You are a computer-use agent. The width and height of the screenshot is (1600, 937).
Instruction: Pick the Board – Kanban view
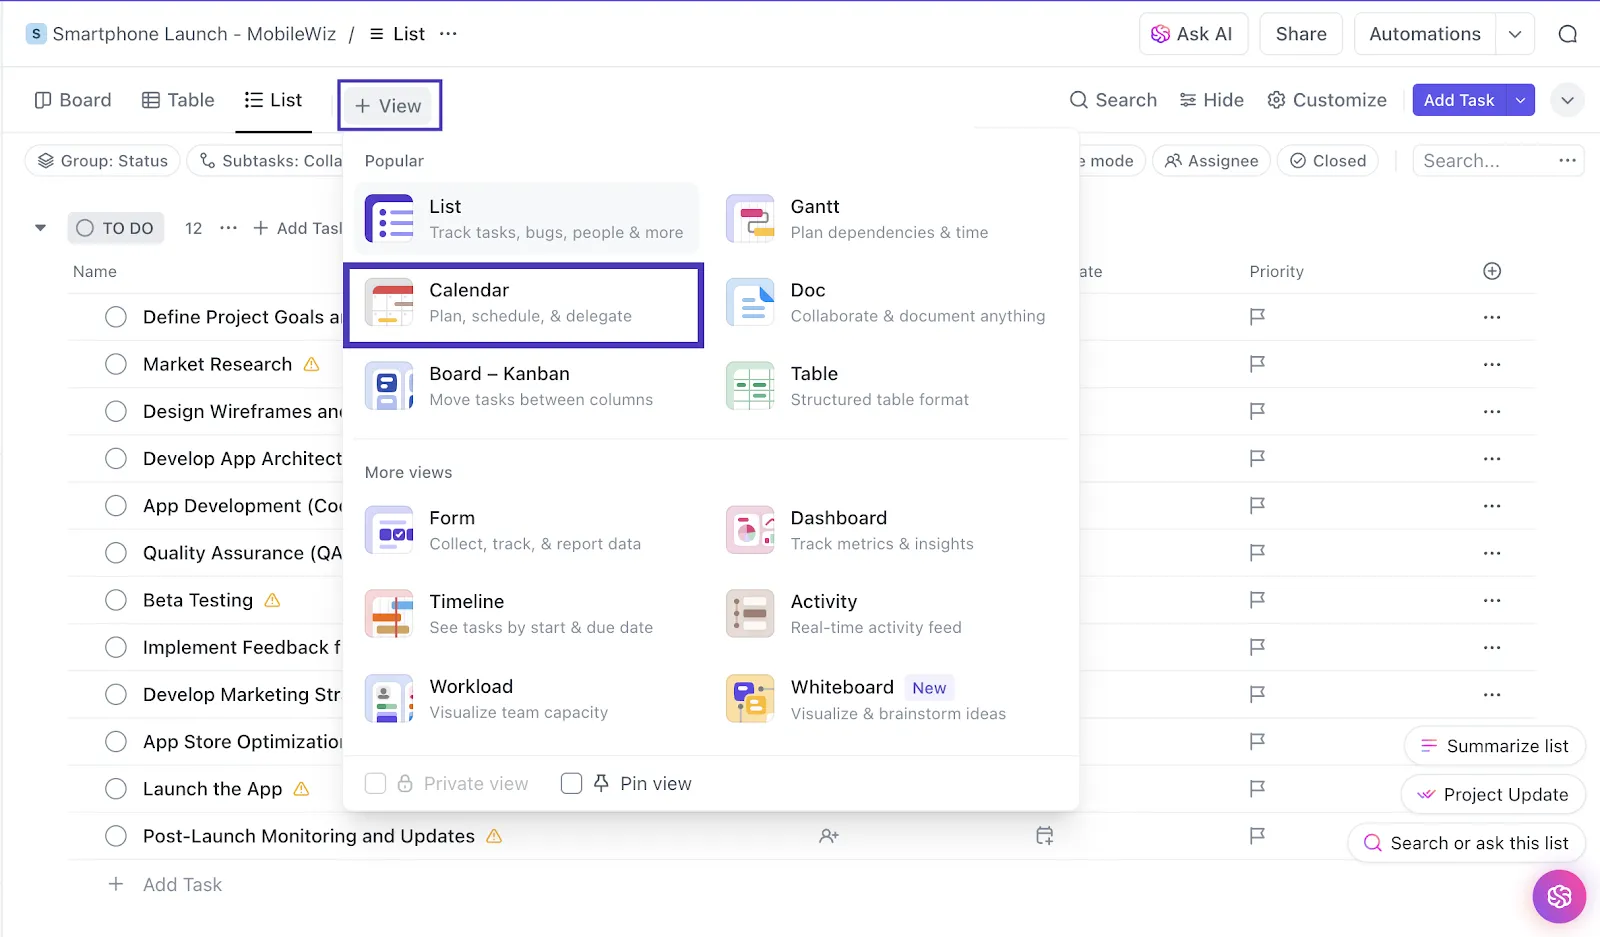point(525,386)
